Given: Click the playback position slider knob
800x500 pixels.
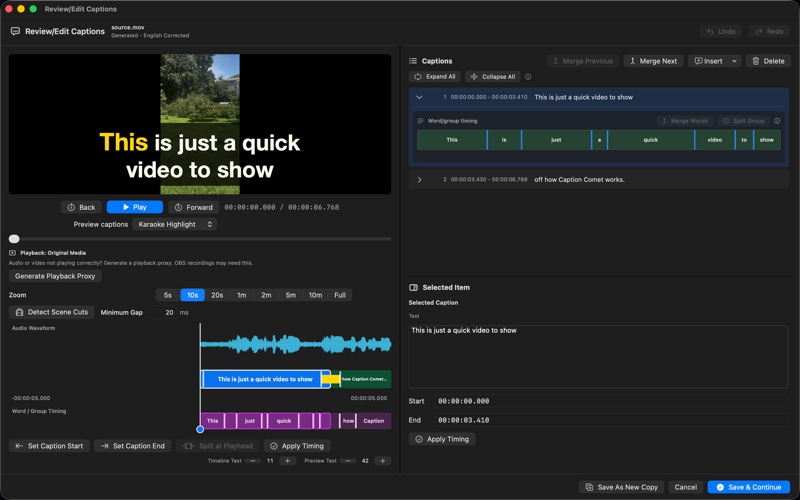Looking at the screenshot, I should (14, 239).
